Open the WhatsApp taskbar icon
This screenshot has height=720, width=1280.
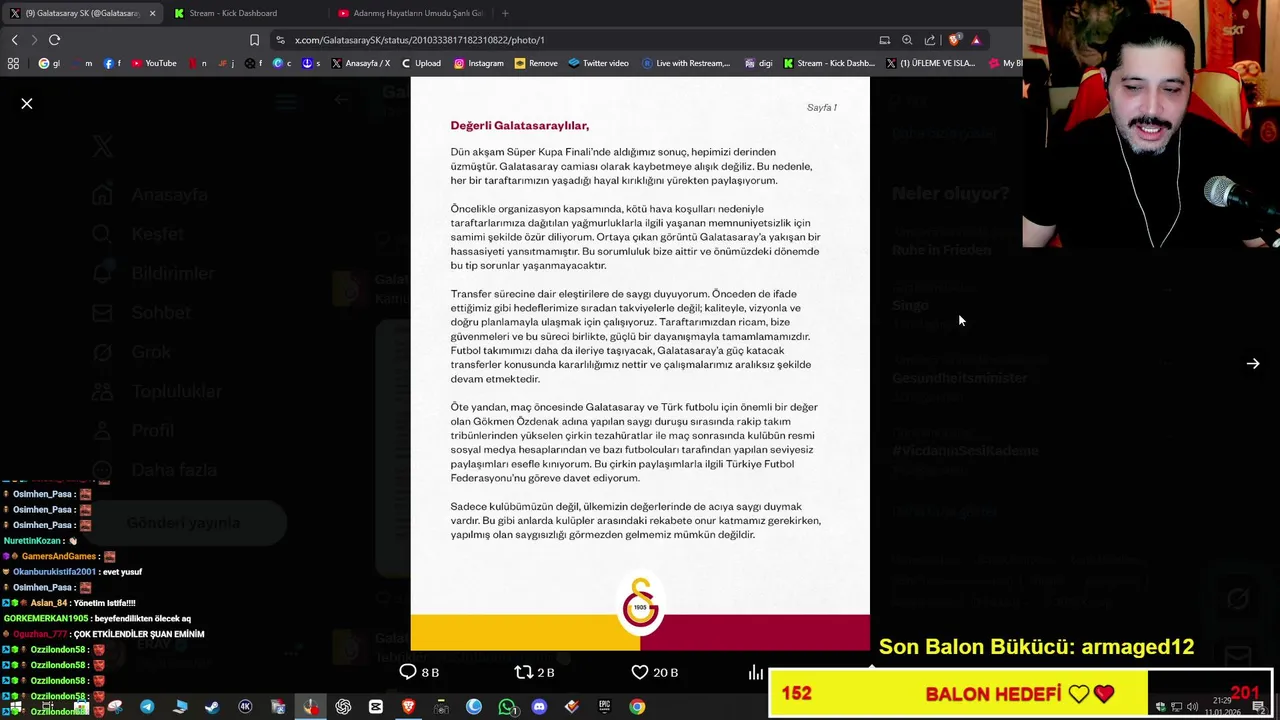(x=507, y=707)
